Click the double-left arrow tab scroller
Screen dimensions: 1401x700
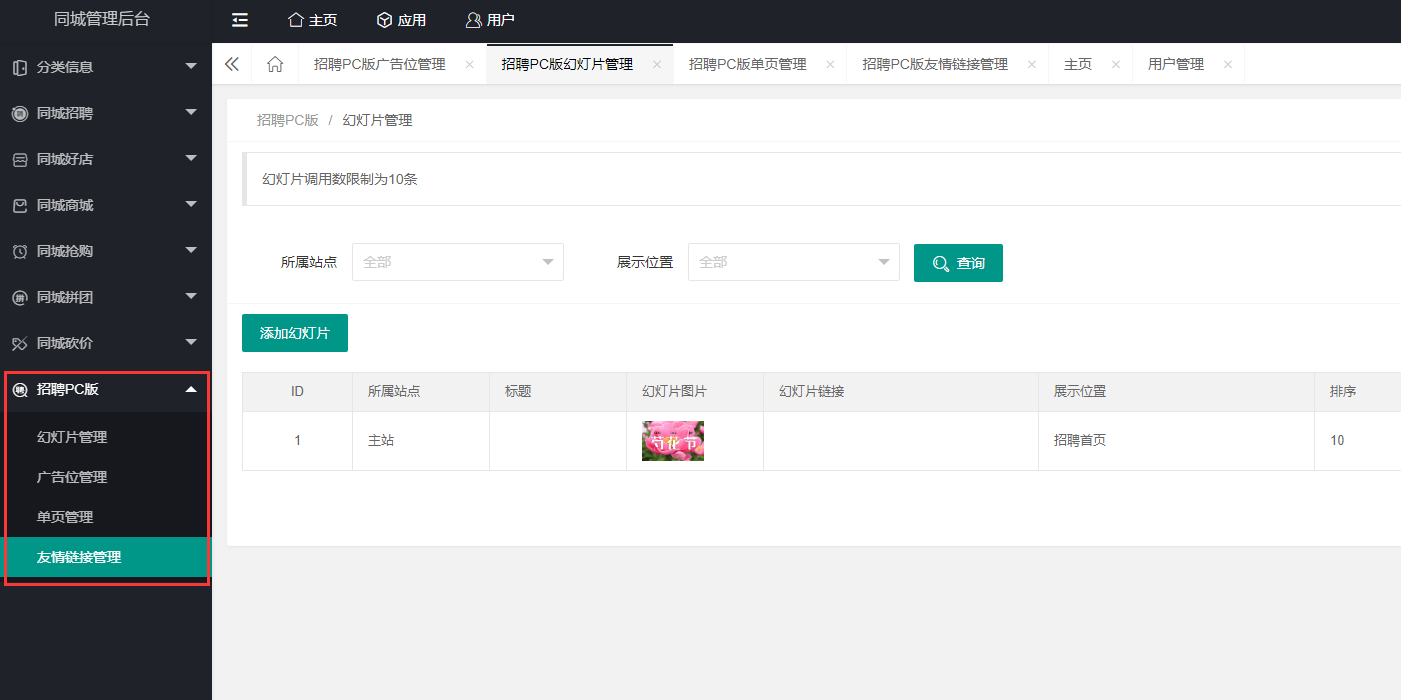coord(232,64)
